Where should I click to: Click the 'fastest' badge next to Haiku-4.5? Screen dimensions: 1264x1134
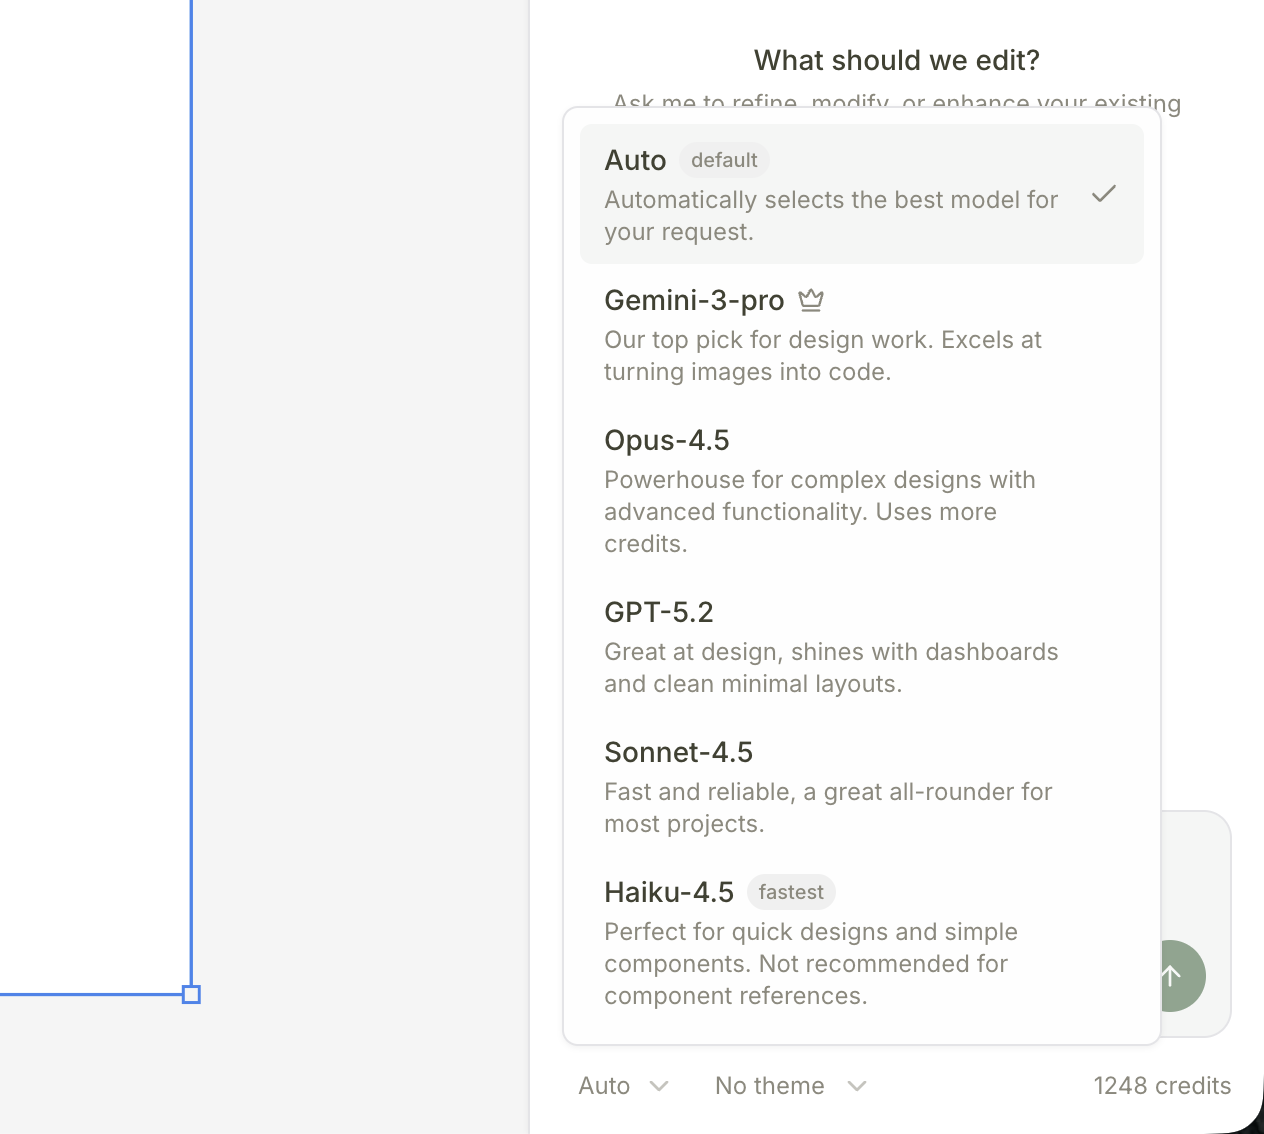click(790, 892)
